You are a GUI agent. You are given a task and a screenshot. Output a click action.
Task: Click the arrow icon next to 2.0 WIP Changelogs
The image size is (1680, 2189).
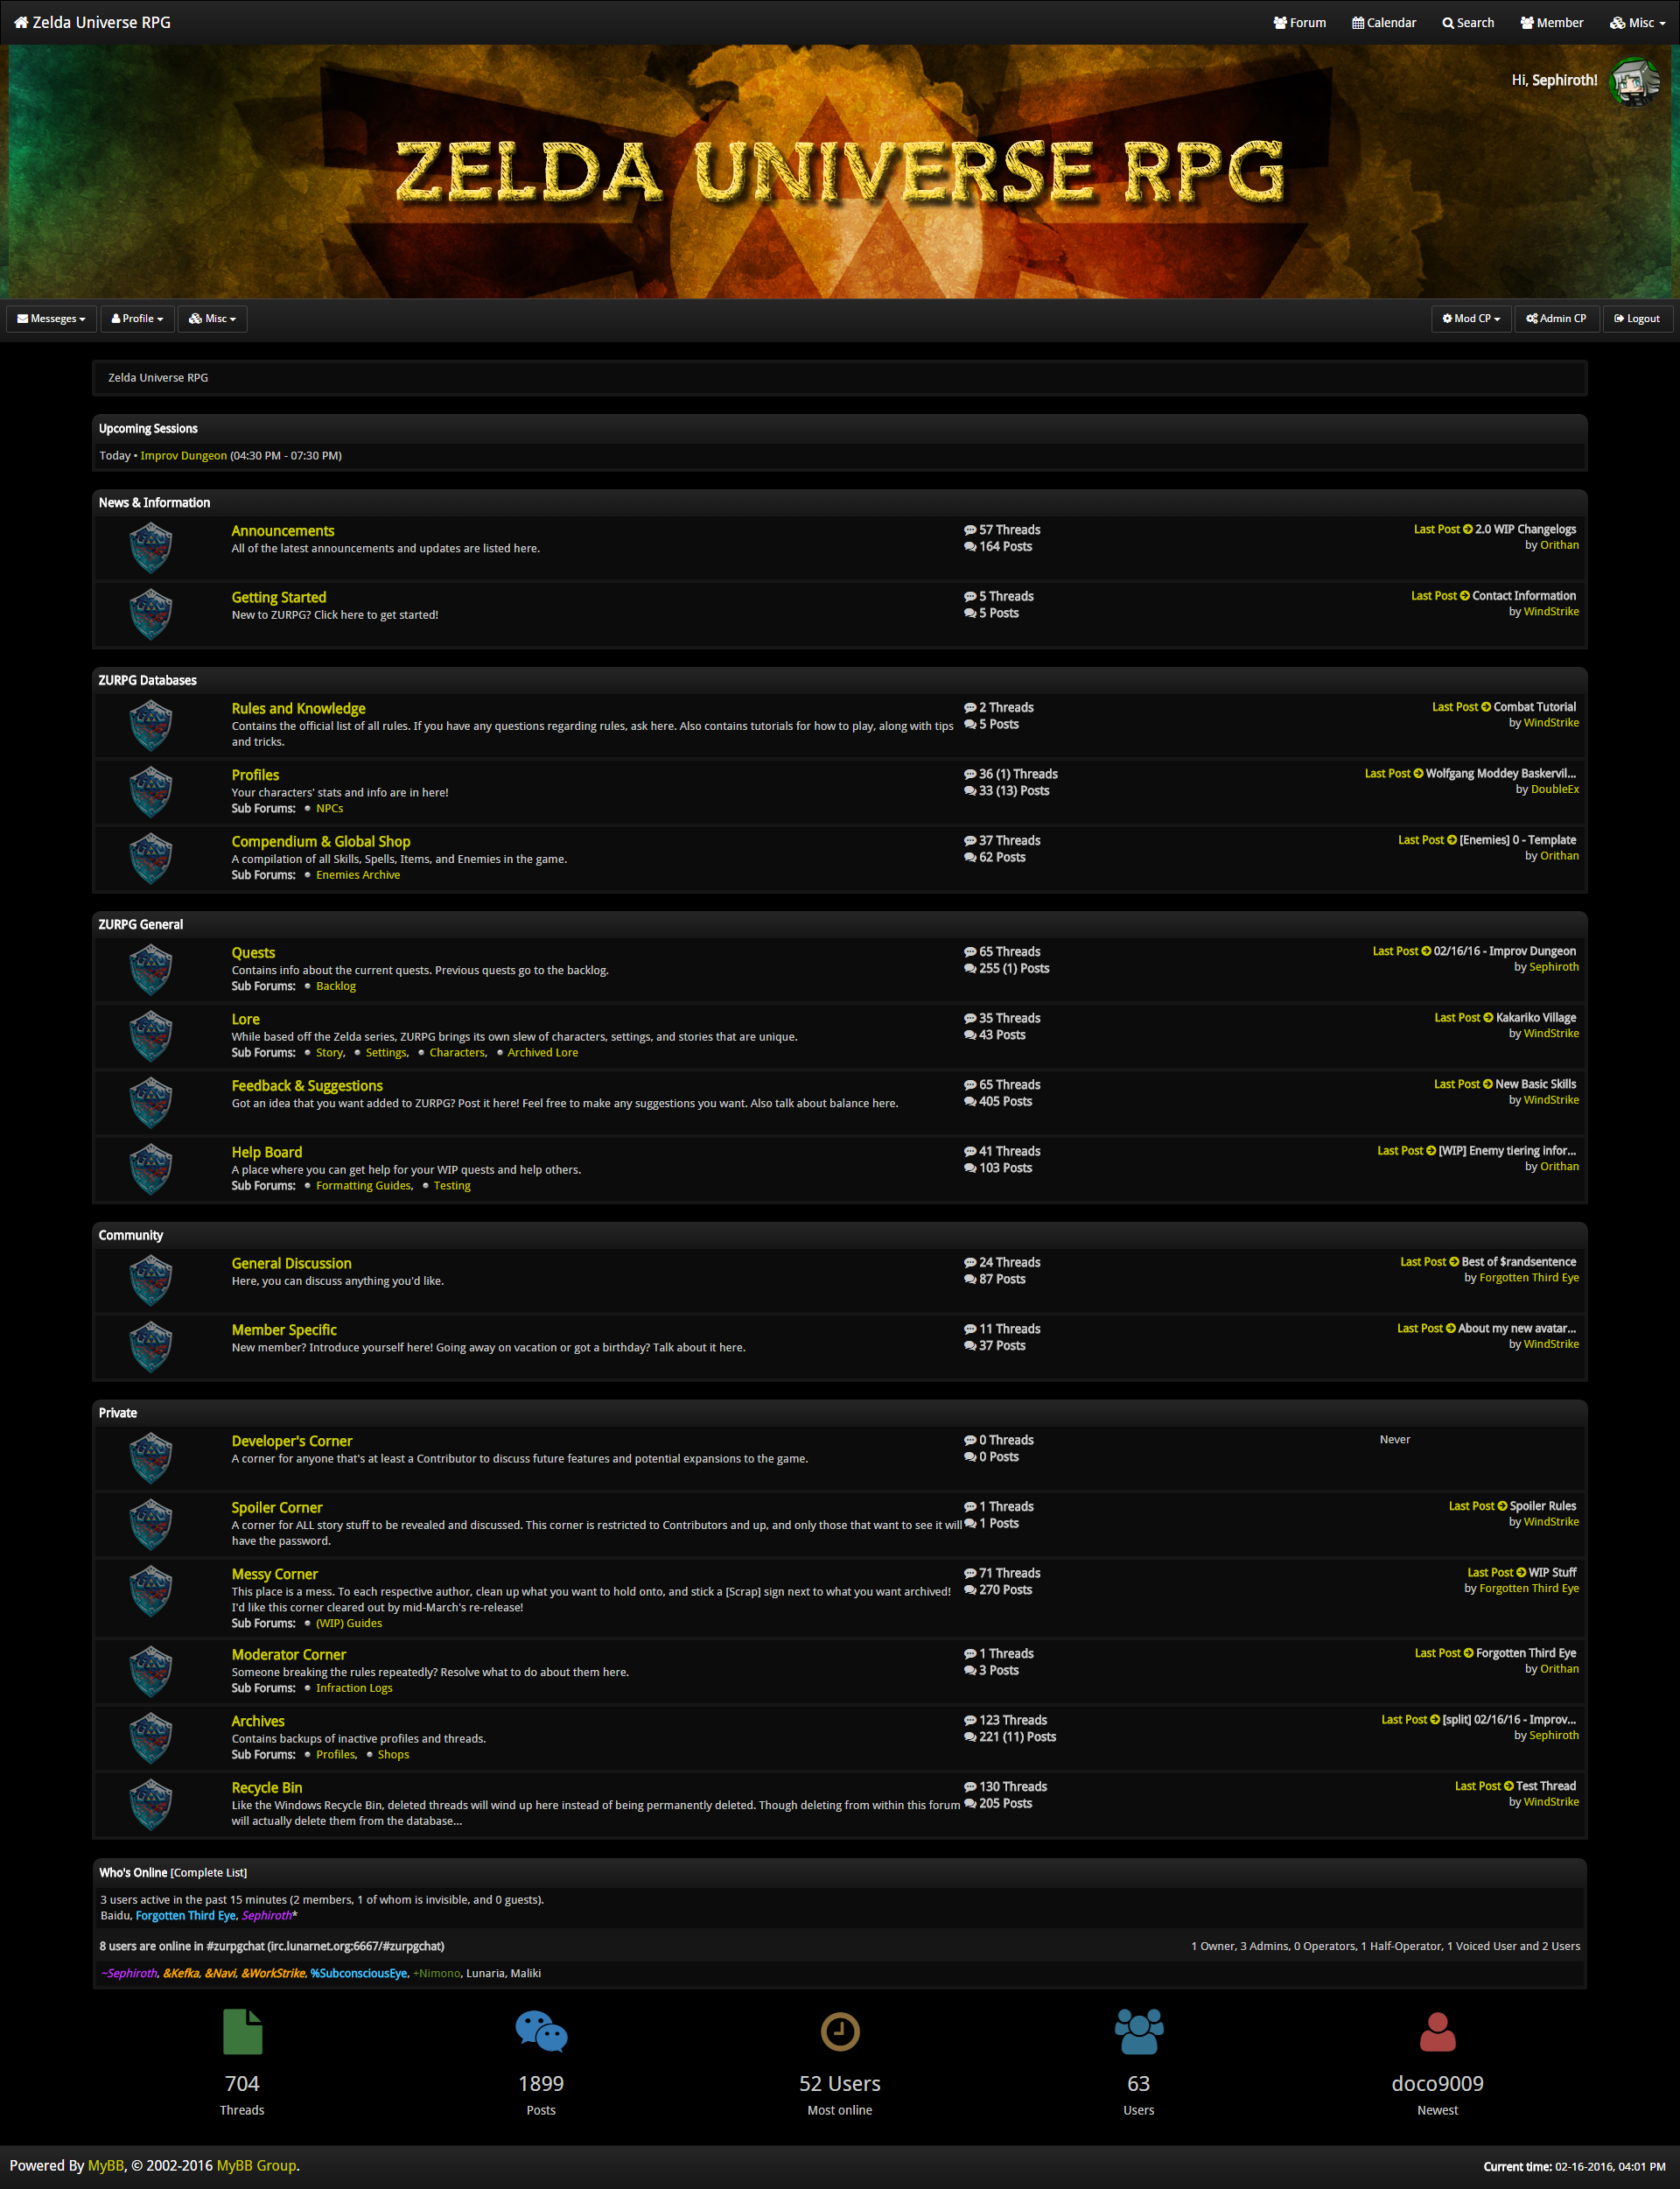(1468, 530)
